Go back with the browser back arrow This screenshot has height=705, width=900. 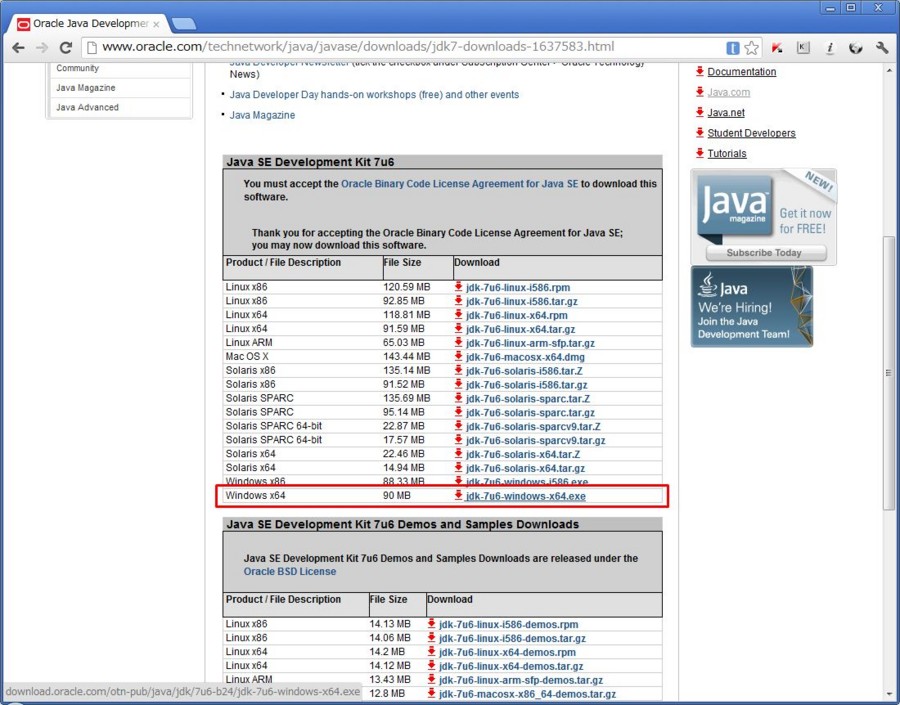[18, 48]
